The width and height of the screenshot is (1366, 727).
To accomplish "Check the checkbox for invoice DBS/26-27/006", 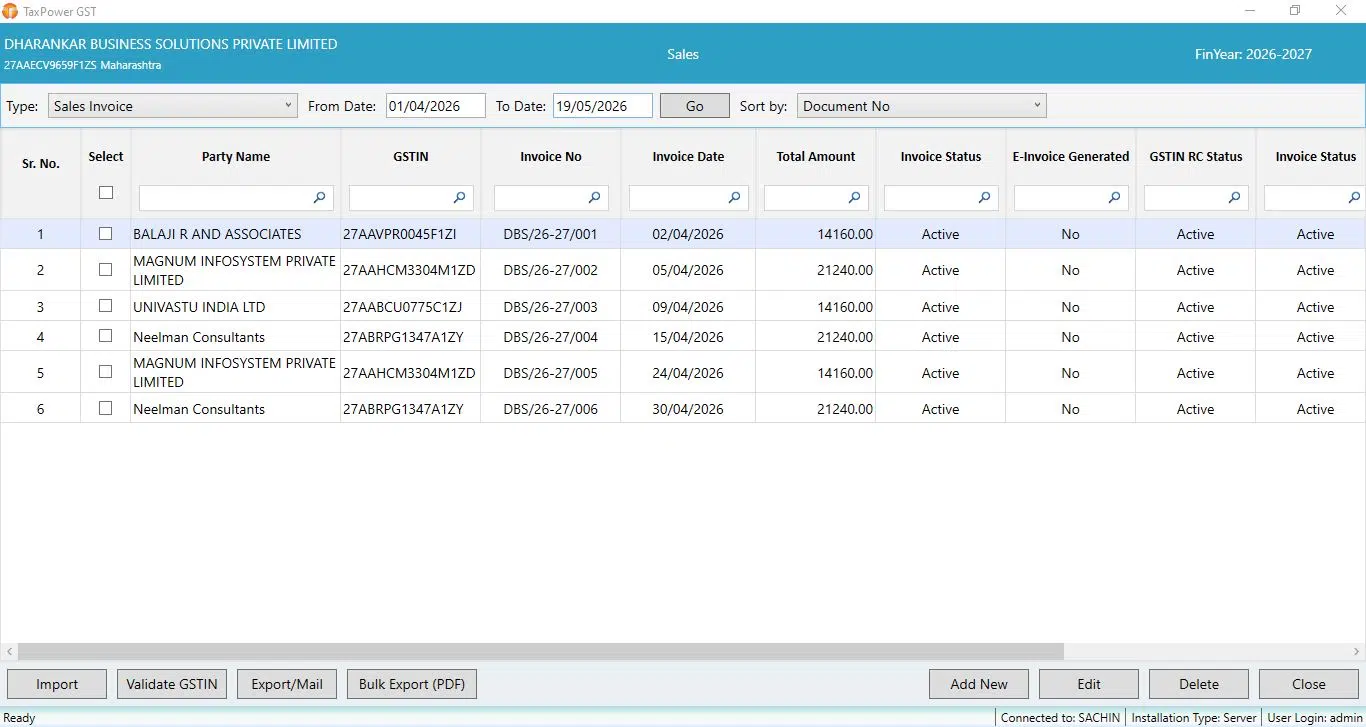I will point(106,408).
